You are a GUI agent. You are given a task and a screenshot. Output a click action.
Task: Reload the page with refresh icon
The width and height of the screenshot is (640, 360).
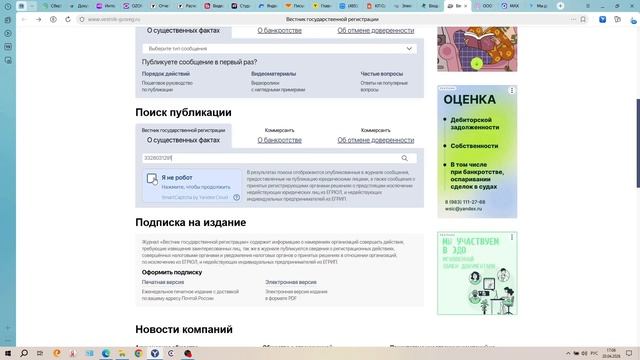pos(68,19)
